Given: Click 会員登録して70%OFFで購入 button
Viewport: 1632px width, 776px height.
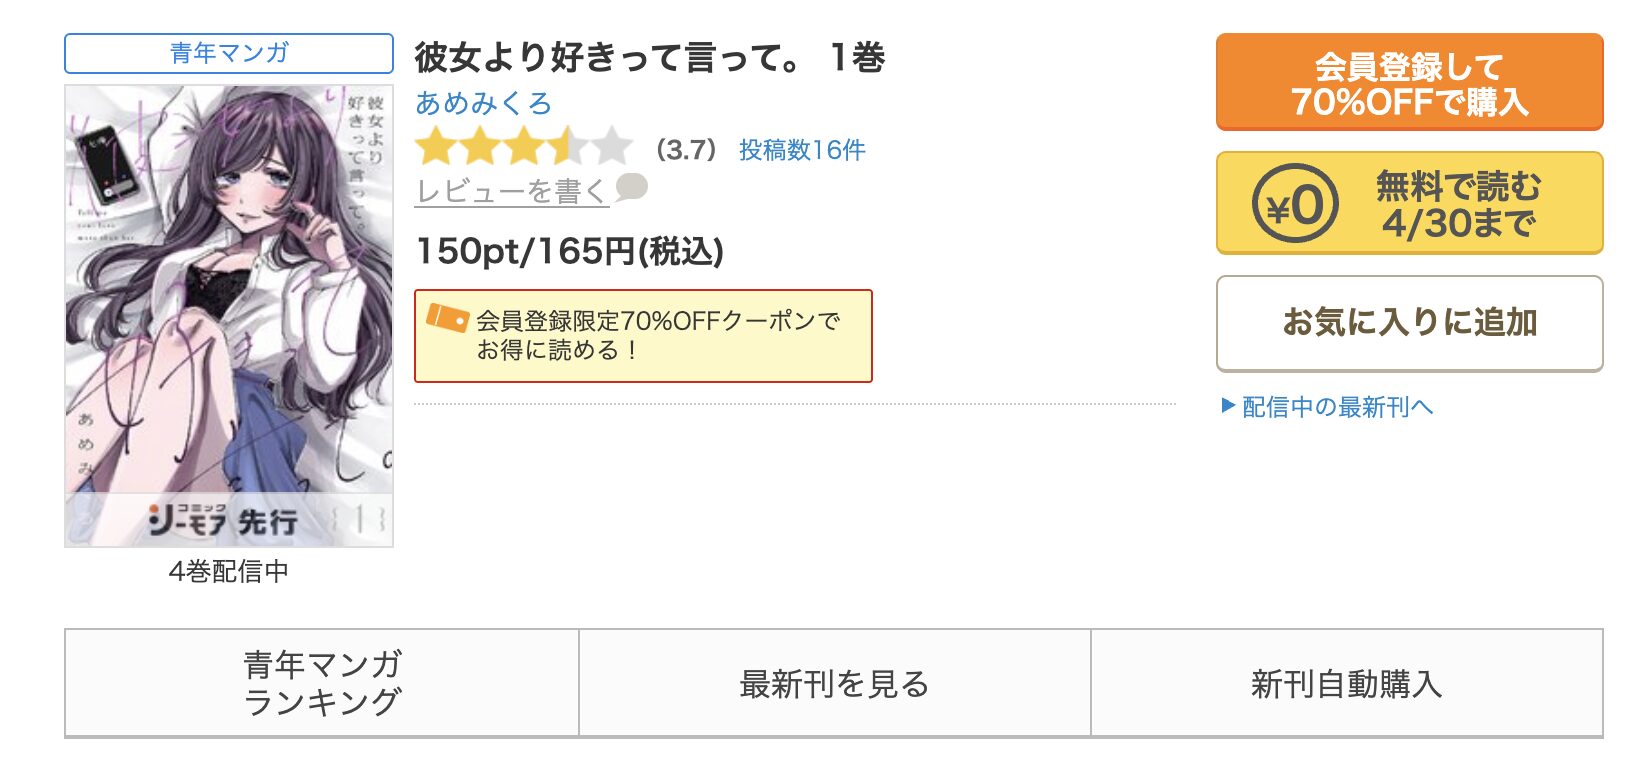Looking at the screenshot, I should click(x=1409, y=83).
